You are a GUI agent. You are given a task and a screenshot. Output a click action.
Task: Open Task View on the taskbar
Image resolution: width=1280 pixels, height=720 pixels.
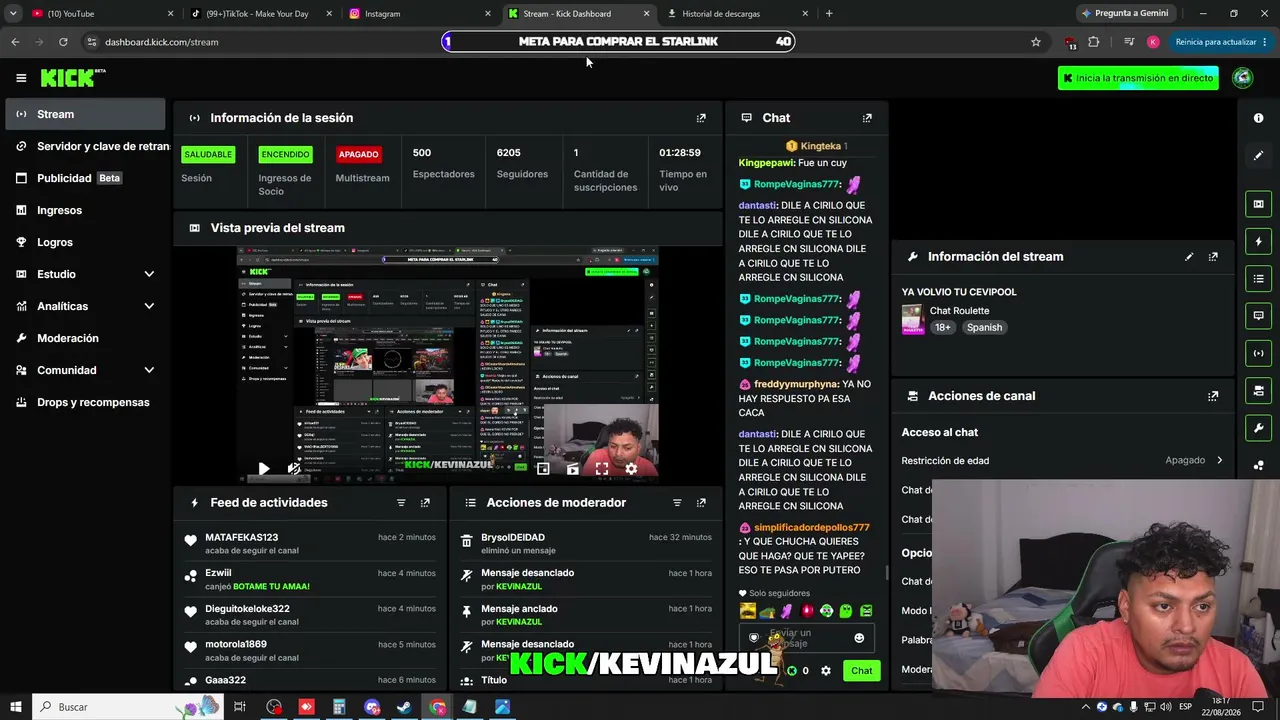(x=240, y=707)
